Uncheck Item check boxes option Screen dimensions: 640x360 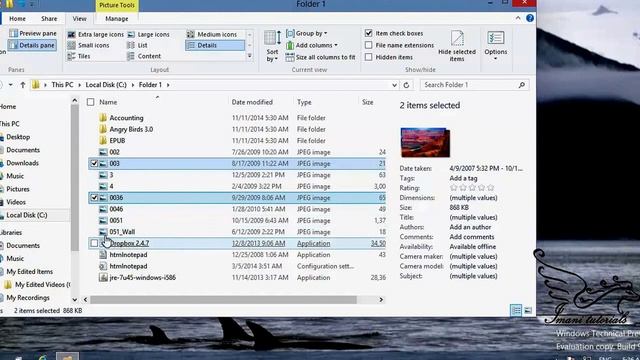369,33
